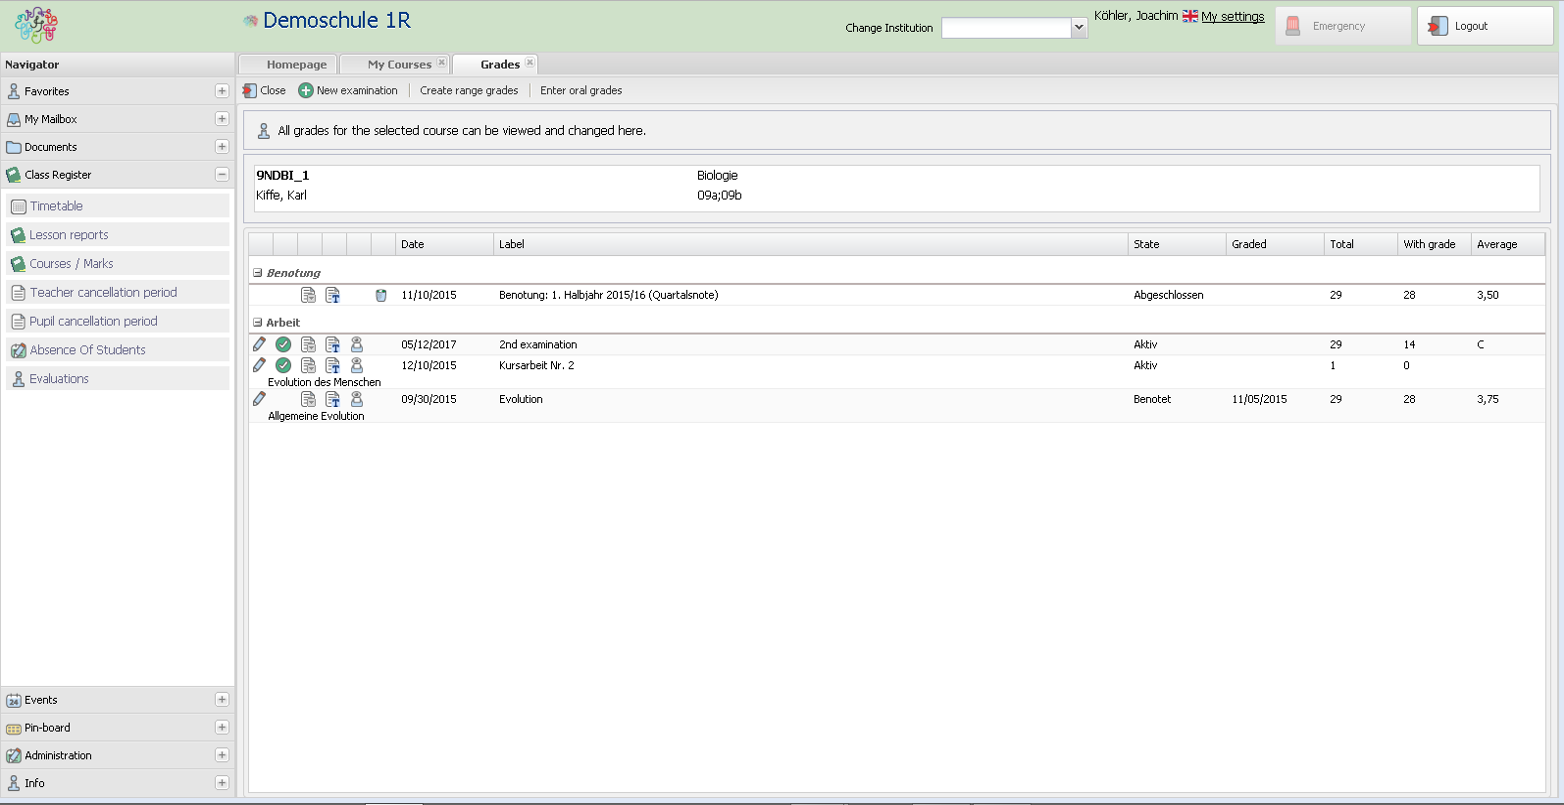The image size is (1564, 805).
Task: Click text document icon for 2nd examination
Action: [333, 344]
